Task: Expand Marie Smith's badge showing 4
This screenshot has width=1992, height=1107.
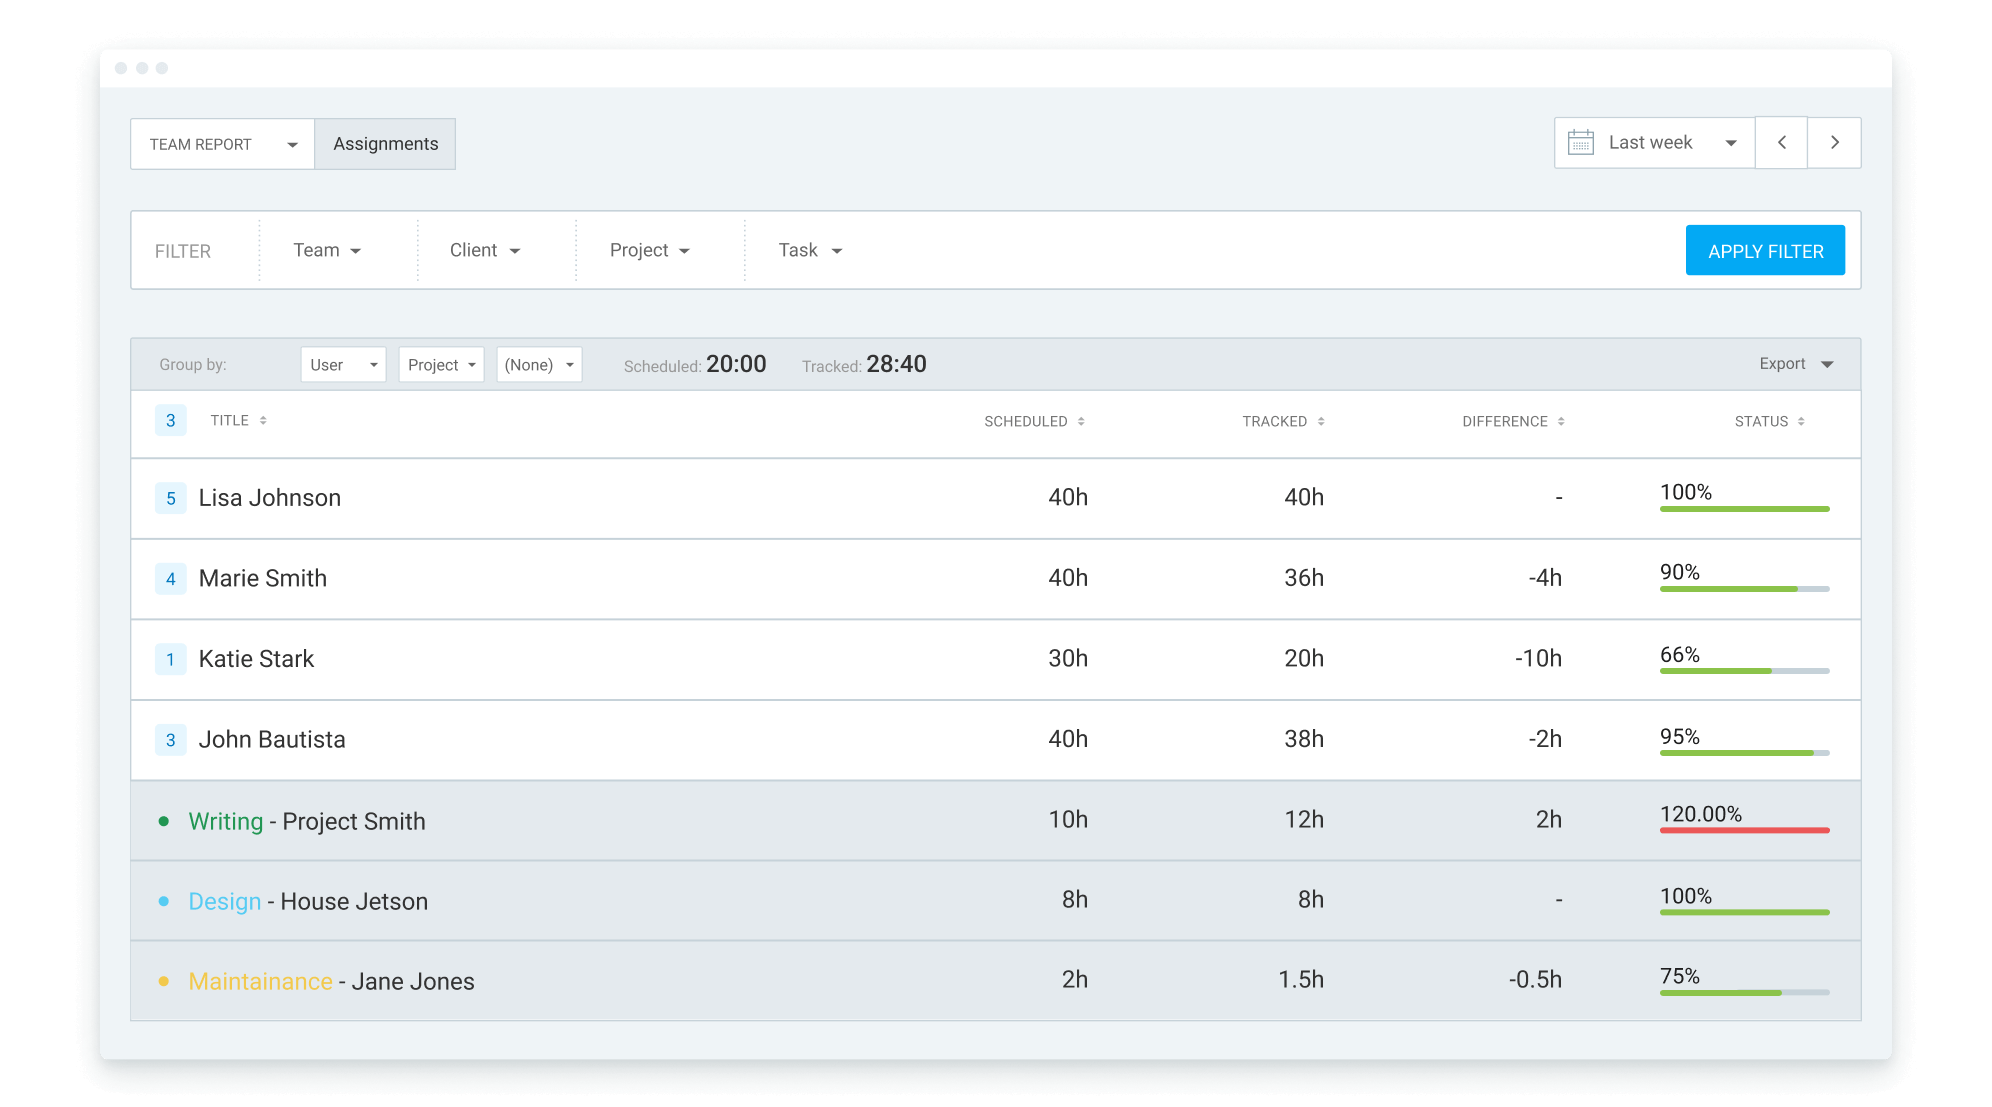Action: 171,579
